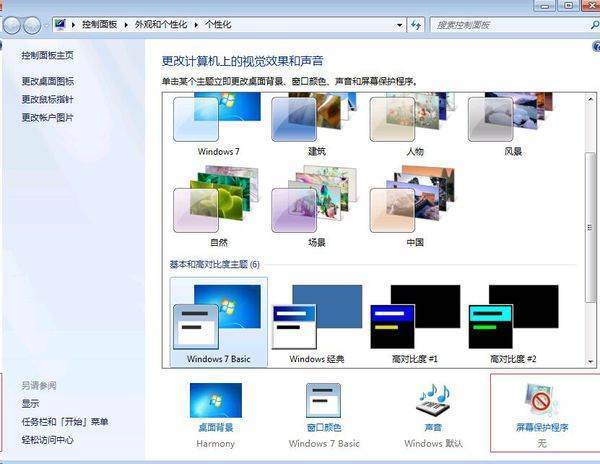Open 更改帐户图片 link
This screenshot has width=600, height=464.
click(47, 117)
